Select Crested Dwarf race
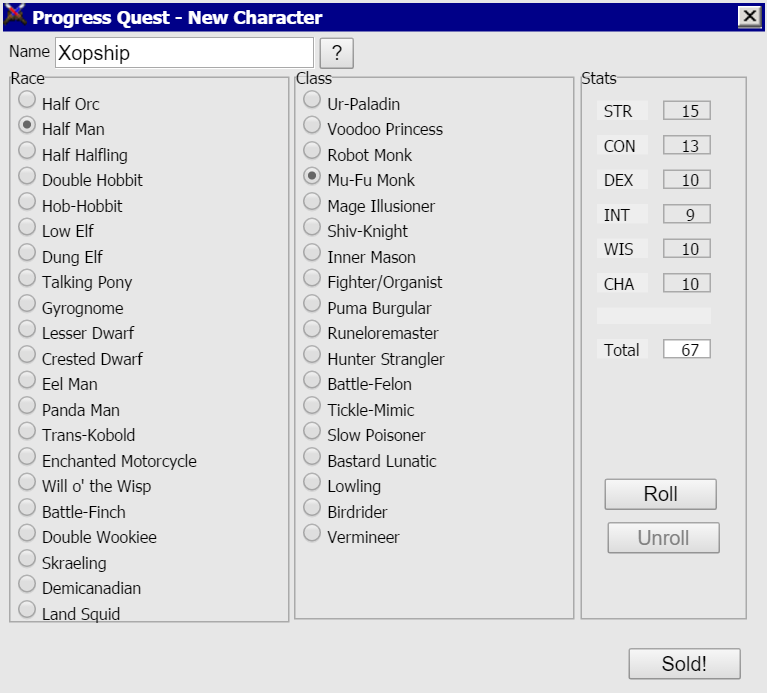This screenshot has height=693, width=767. point(27,355)
